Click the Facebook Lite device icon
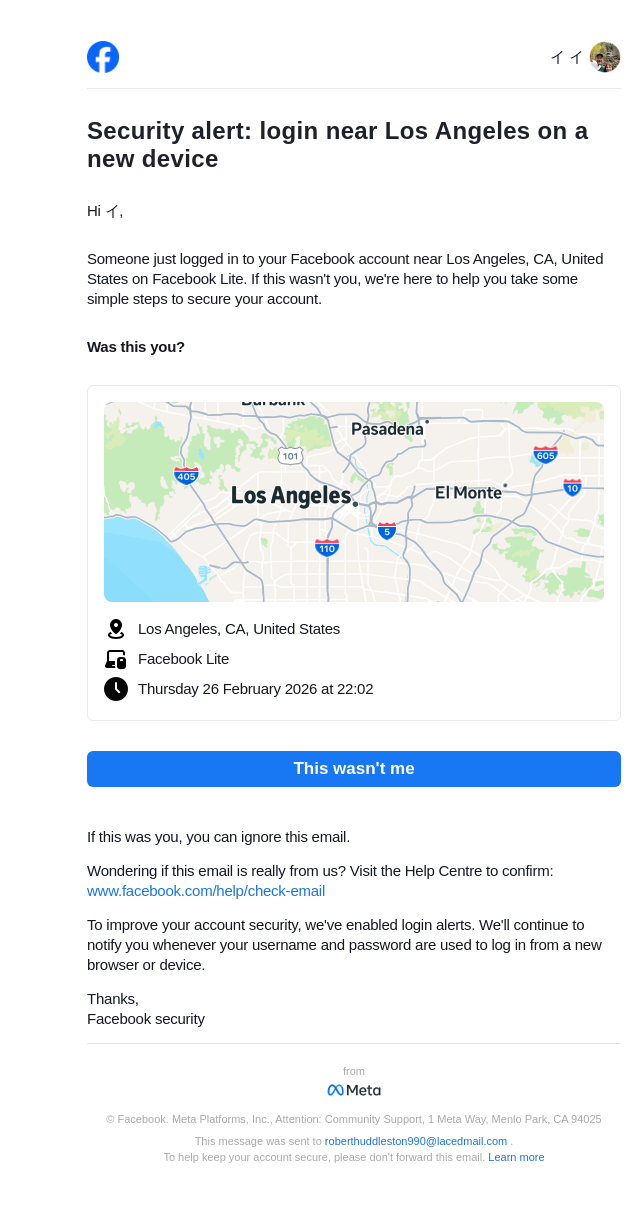This screenshot has width=624, height=1213. 116,659
